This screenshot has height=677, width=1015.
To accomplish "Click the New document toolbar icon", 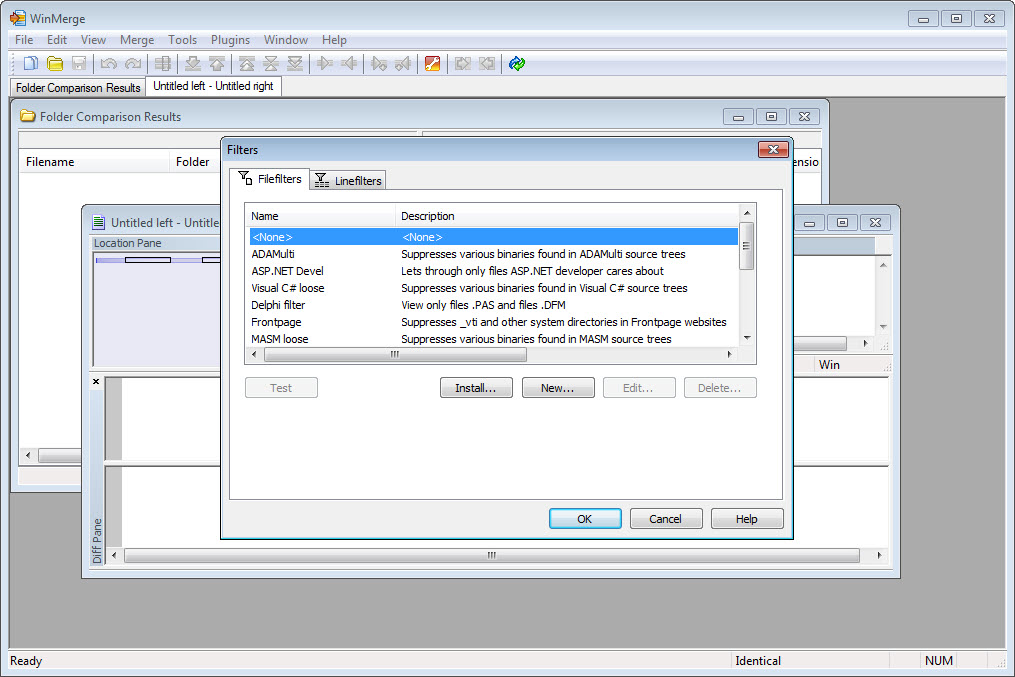I will pyautogui.click(x=30, y=63).
